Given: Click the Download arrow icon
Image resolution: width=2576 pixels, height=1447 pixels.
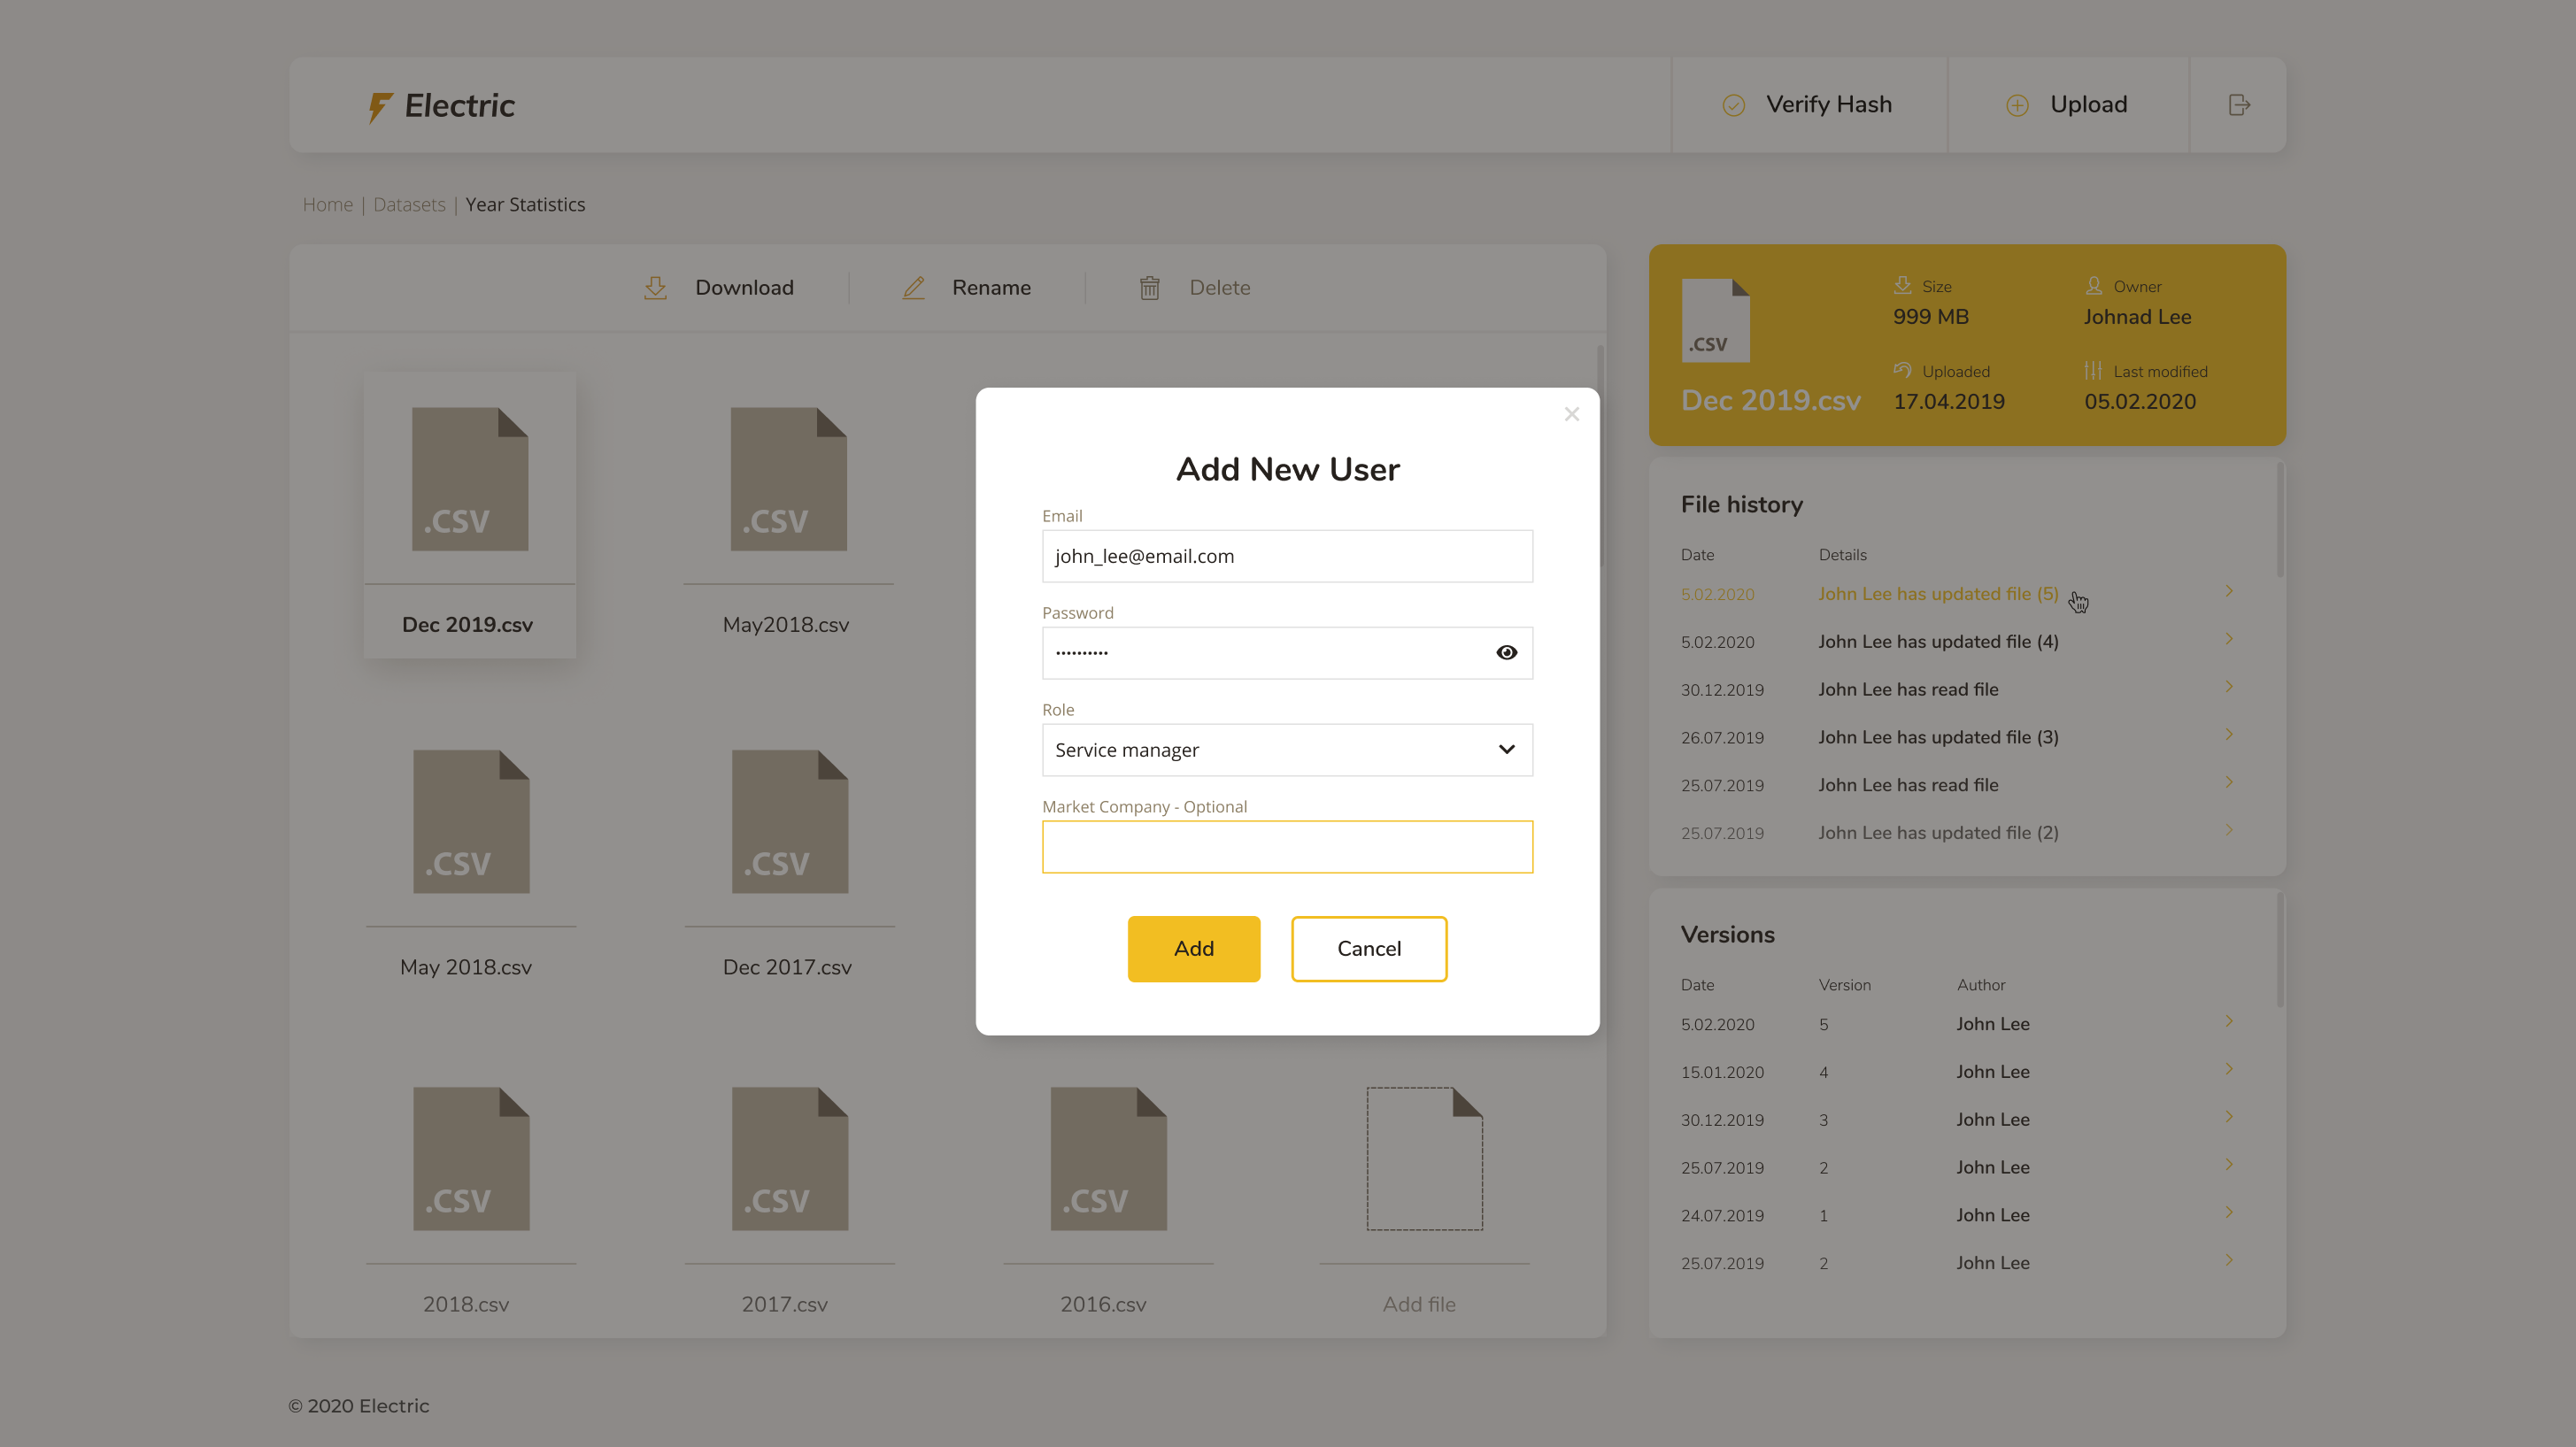Looking at the screenshot, I should coord(655,288).
